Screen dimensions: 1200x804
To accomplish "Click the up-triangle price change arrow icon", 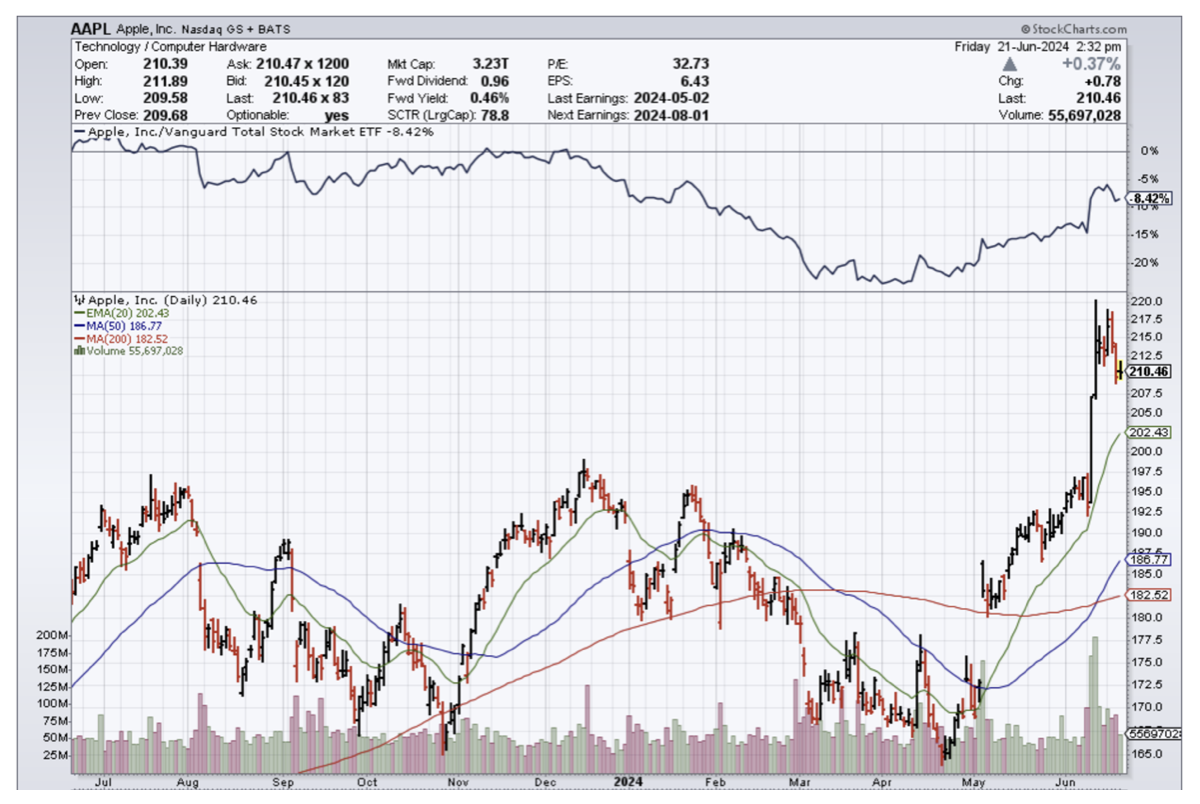I will pyautogui.click(x=1008, y=64).
